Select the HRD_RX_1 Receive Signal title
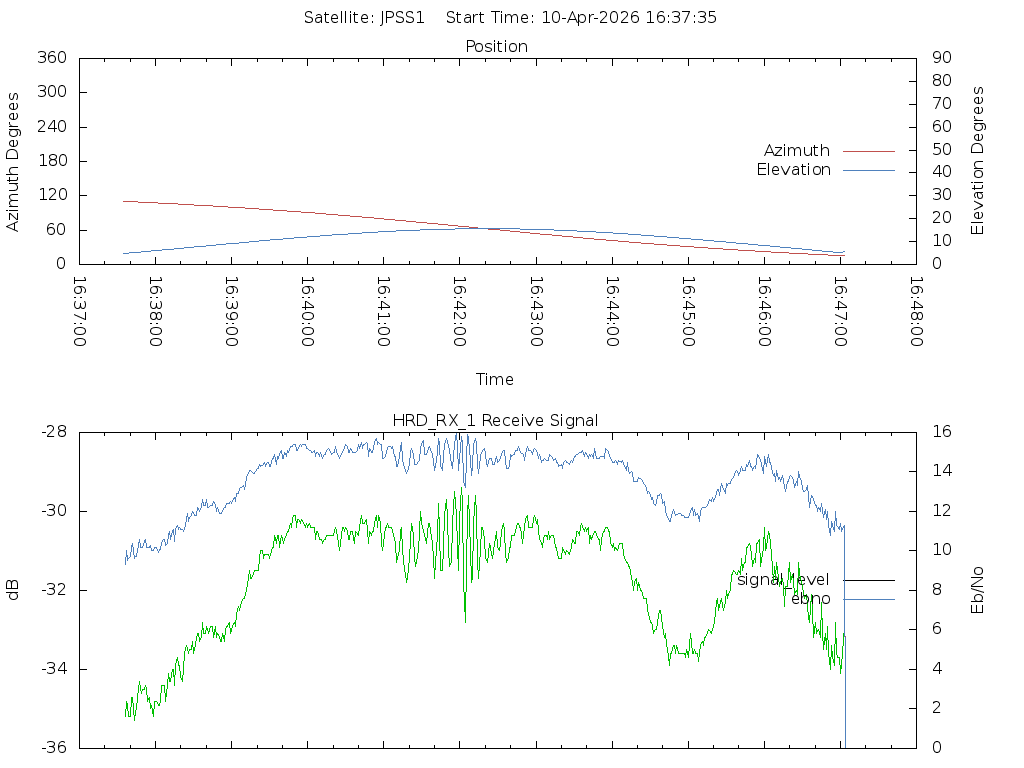Screen dimensions: 1024x768 [497, 420]
